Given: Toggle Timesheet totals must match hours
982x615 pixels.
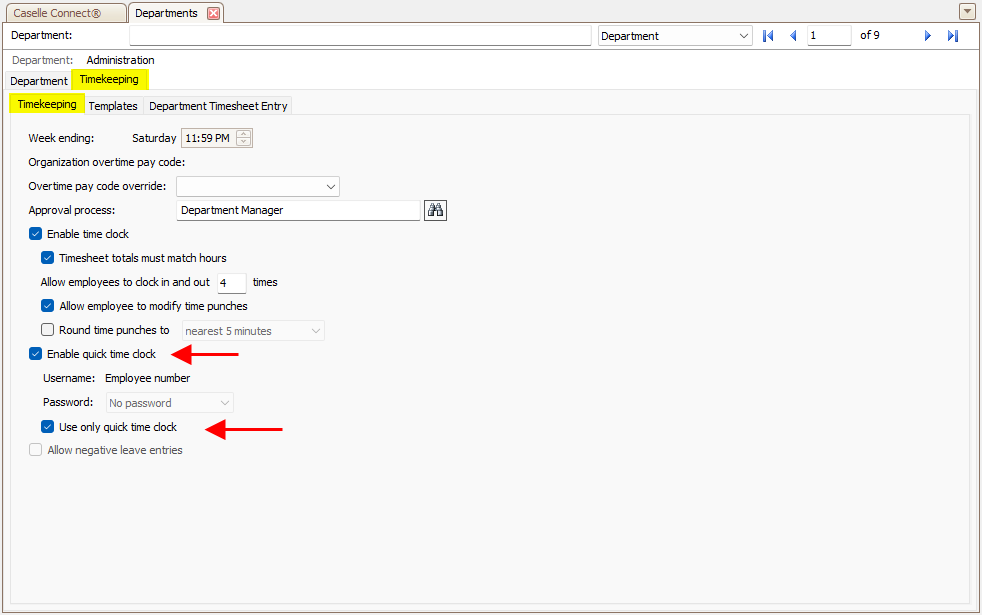Looking at the screenshot, I should pyautogui.click(x=48, y=258).
